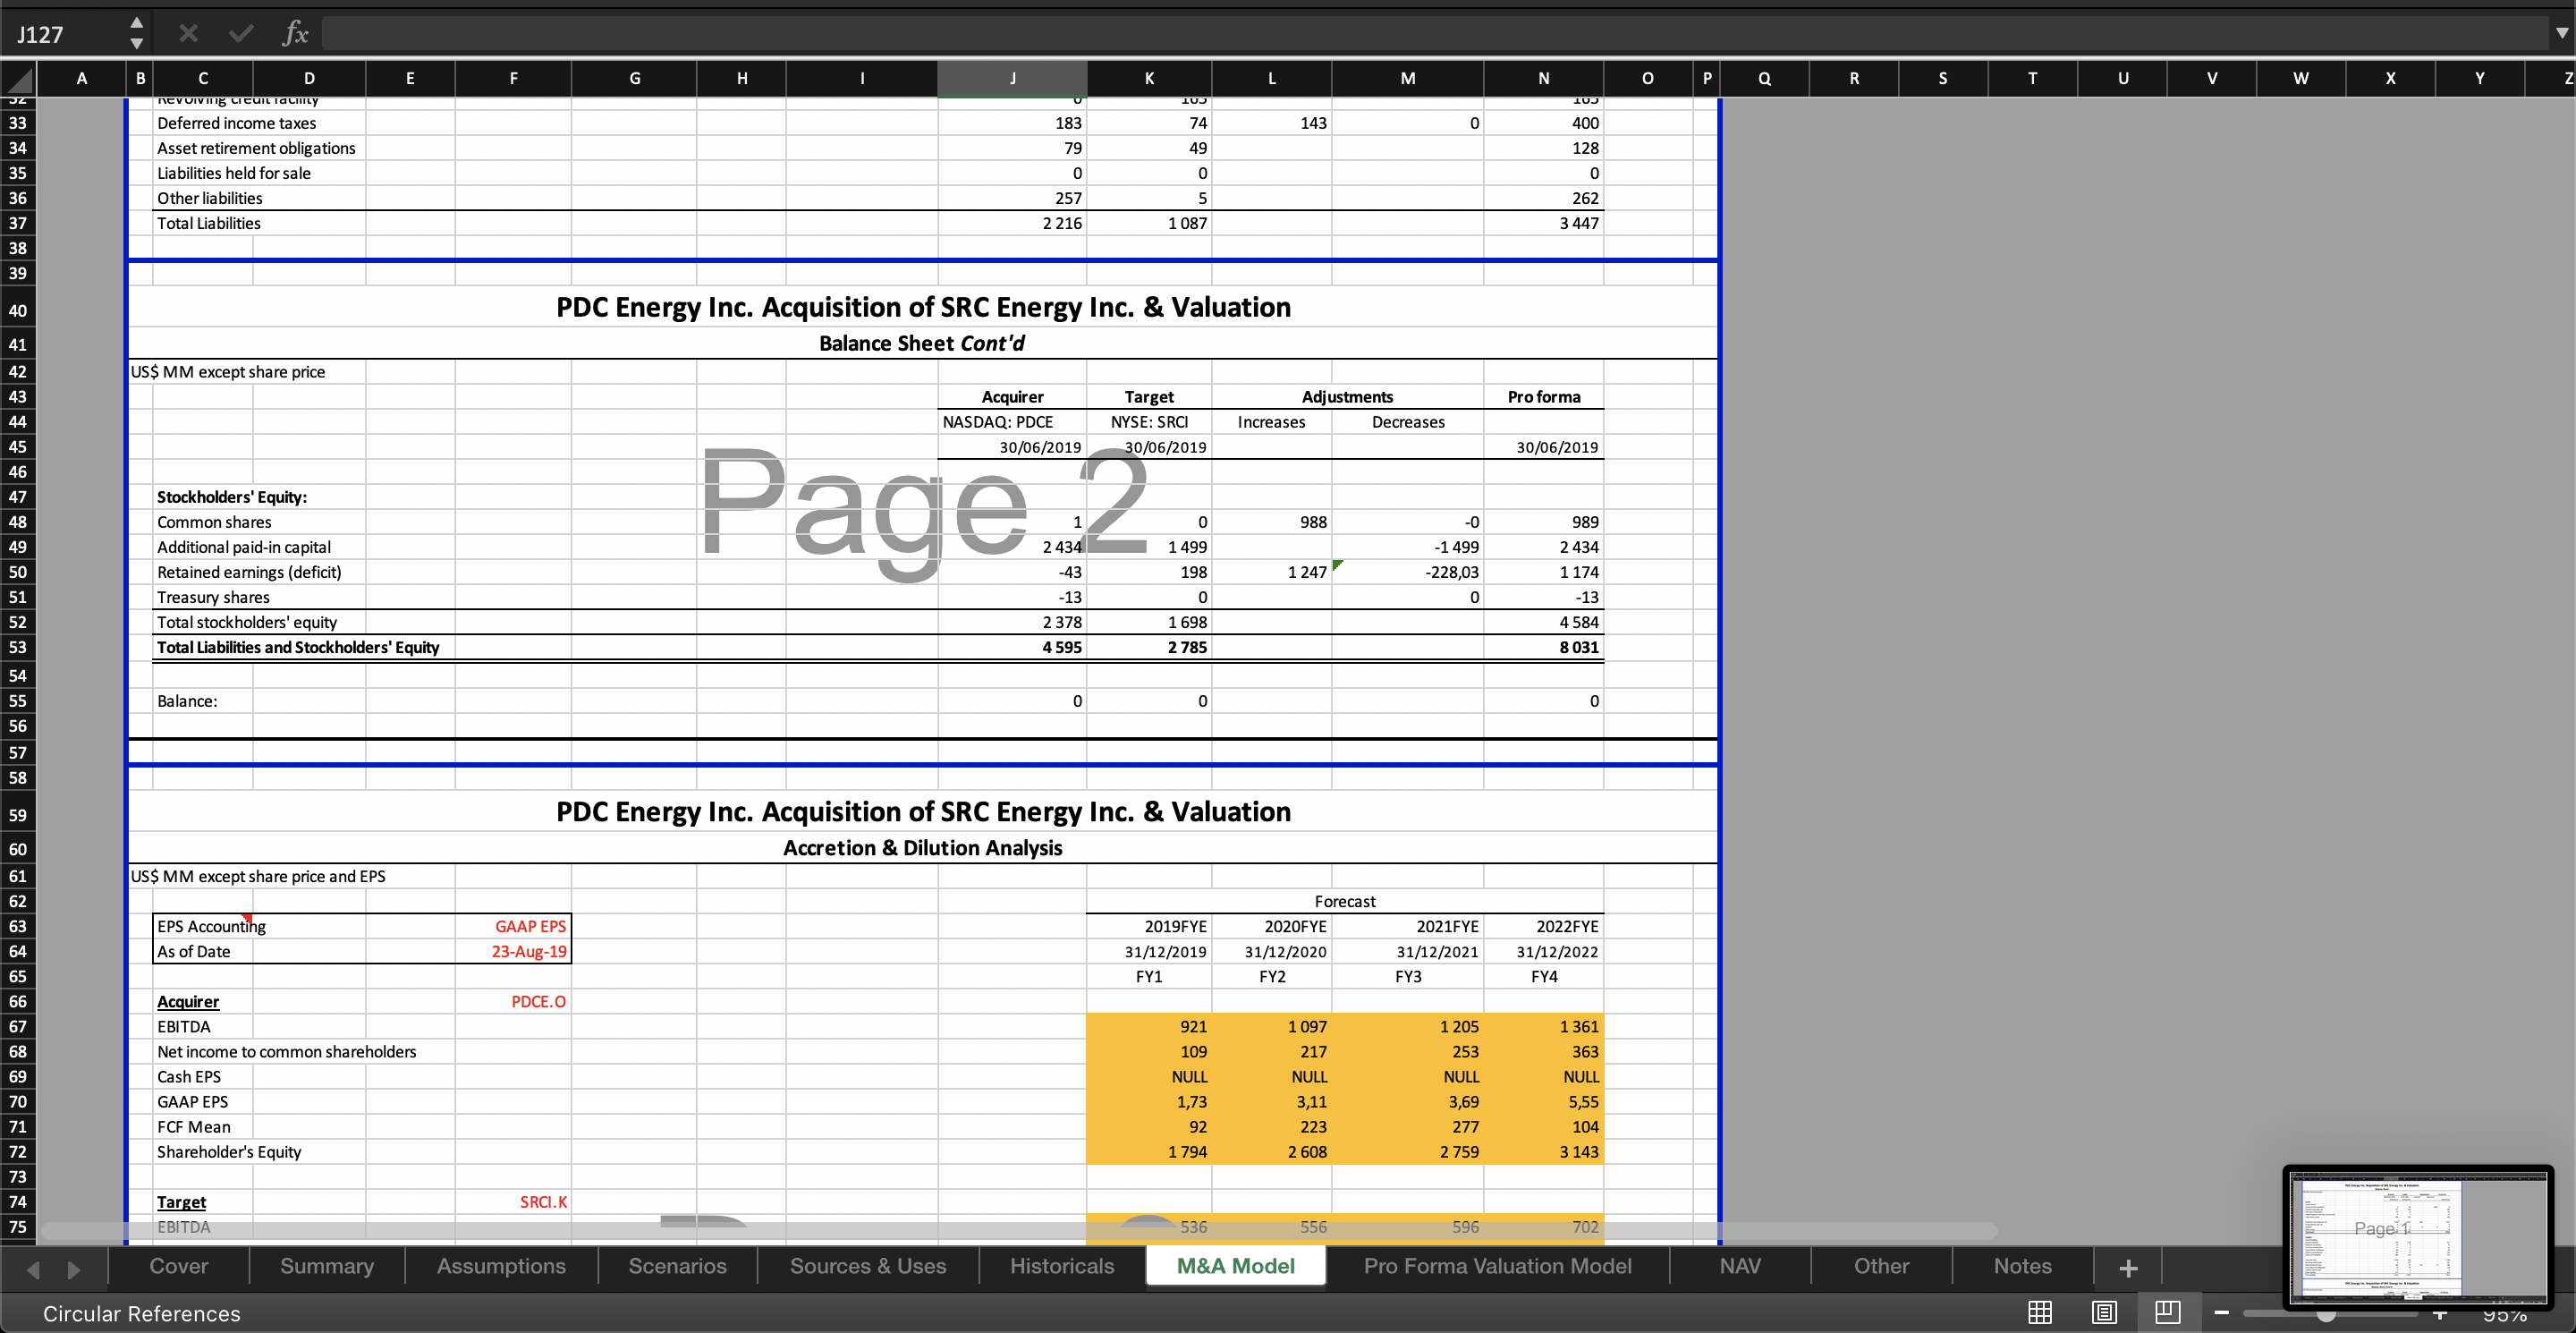Open Pro Forma Valuation Model tab
Viewport: 2576px width, 1333px height.
tap(1497, 1266)
